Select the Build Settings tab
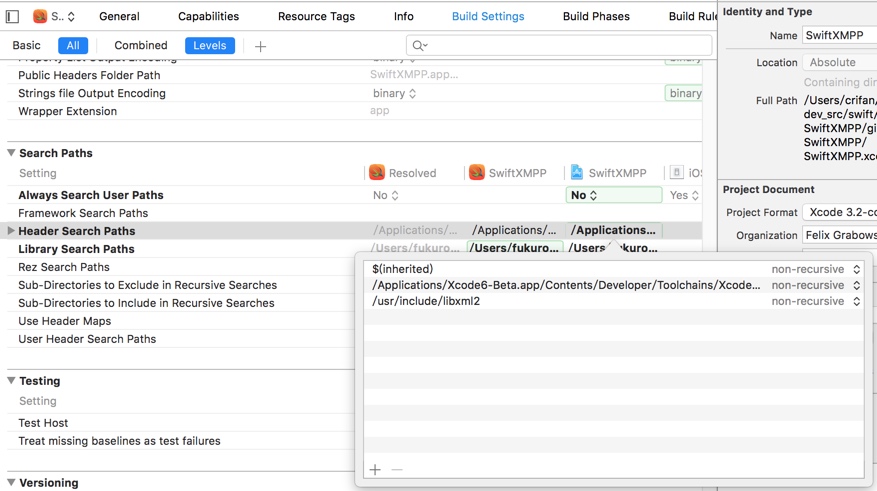This screenshot has height=491, width=877. pyautogui.click(x=488, y=16)
